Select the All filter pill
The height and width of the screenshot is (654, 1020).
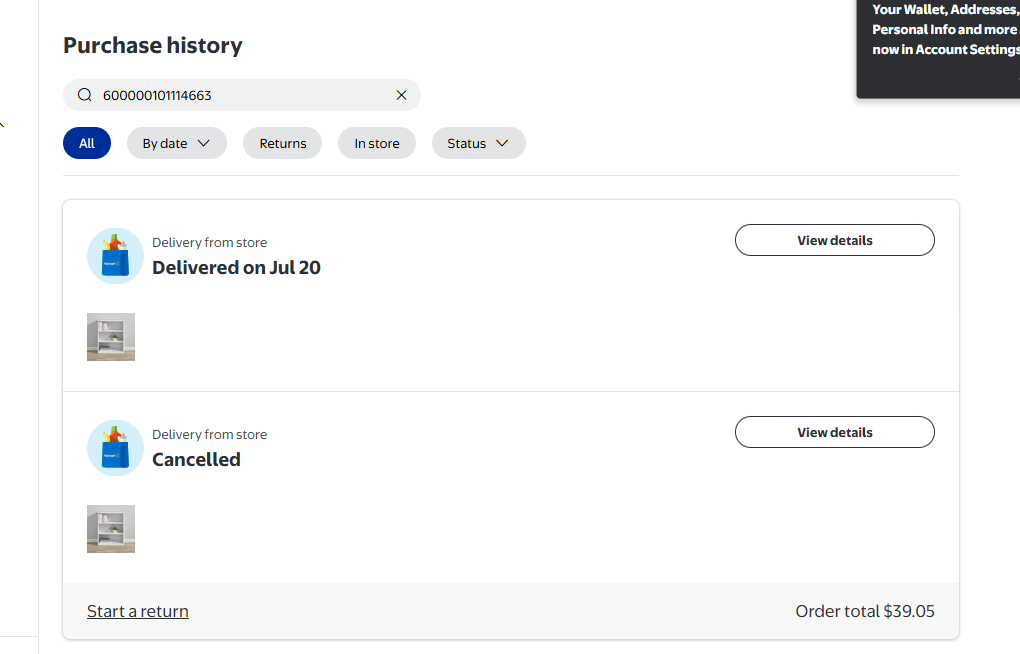[x=87, y=143]
